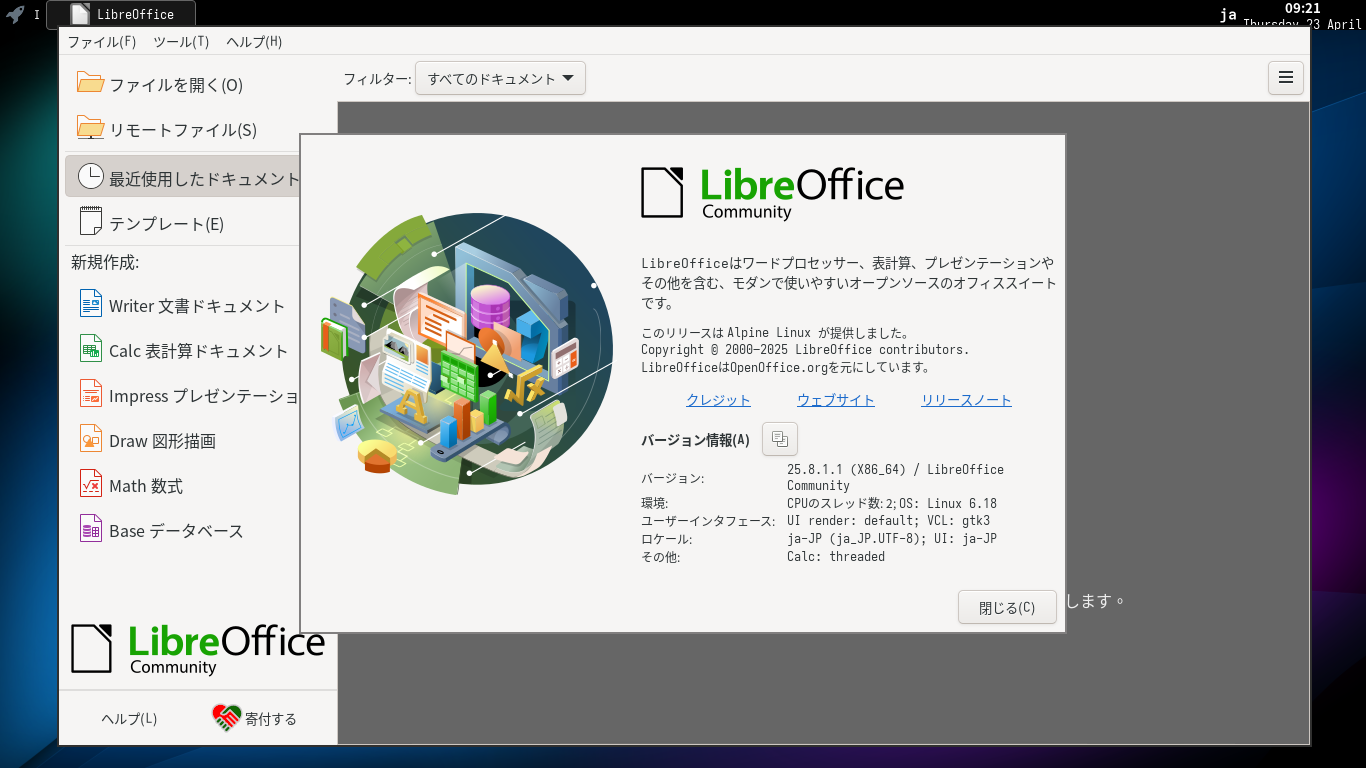Create a new Calc 表計算ドキュメント
Screen dimensions: 1366x768
coord(183,349)
